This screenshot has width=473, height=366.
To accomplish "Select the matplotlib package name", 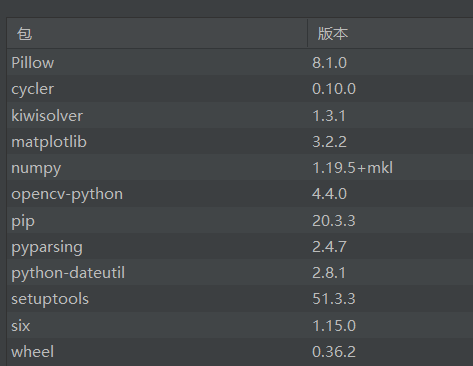I will click(49, 142).
